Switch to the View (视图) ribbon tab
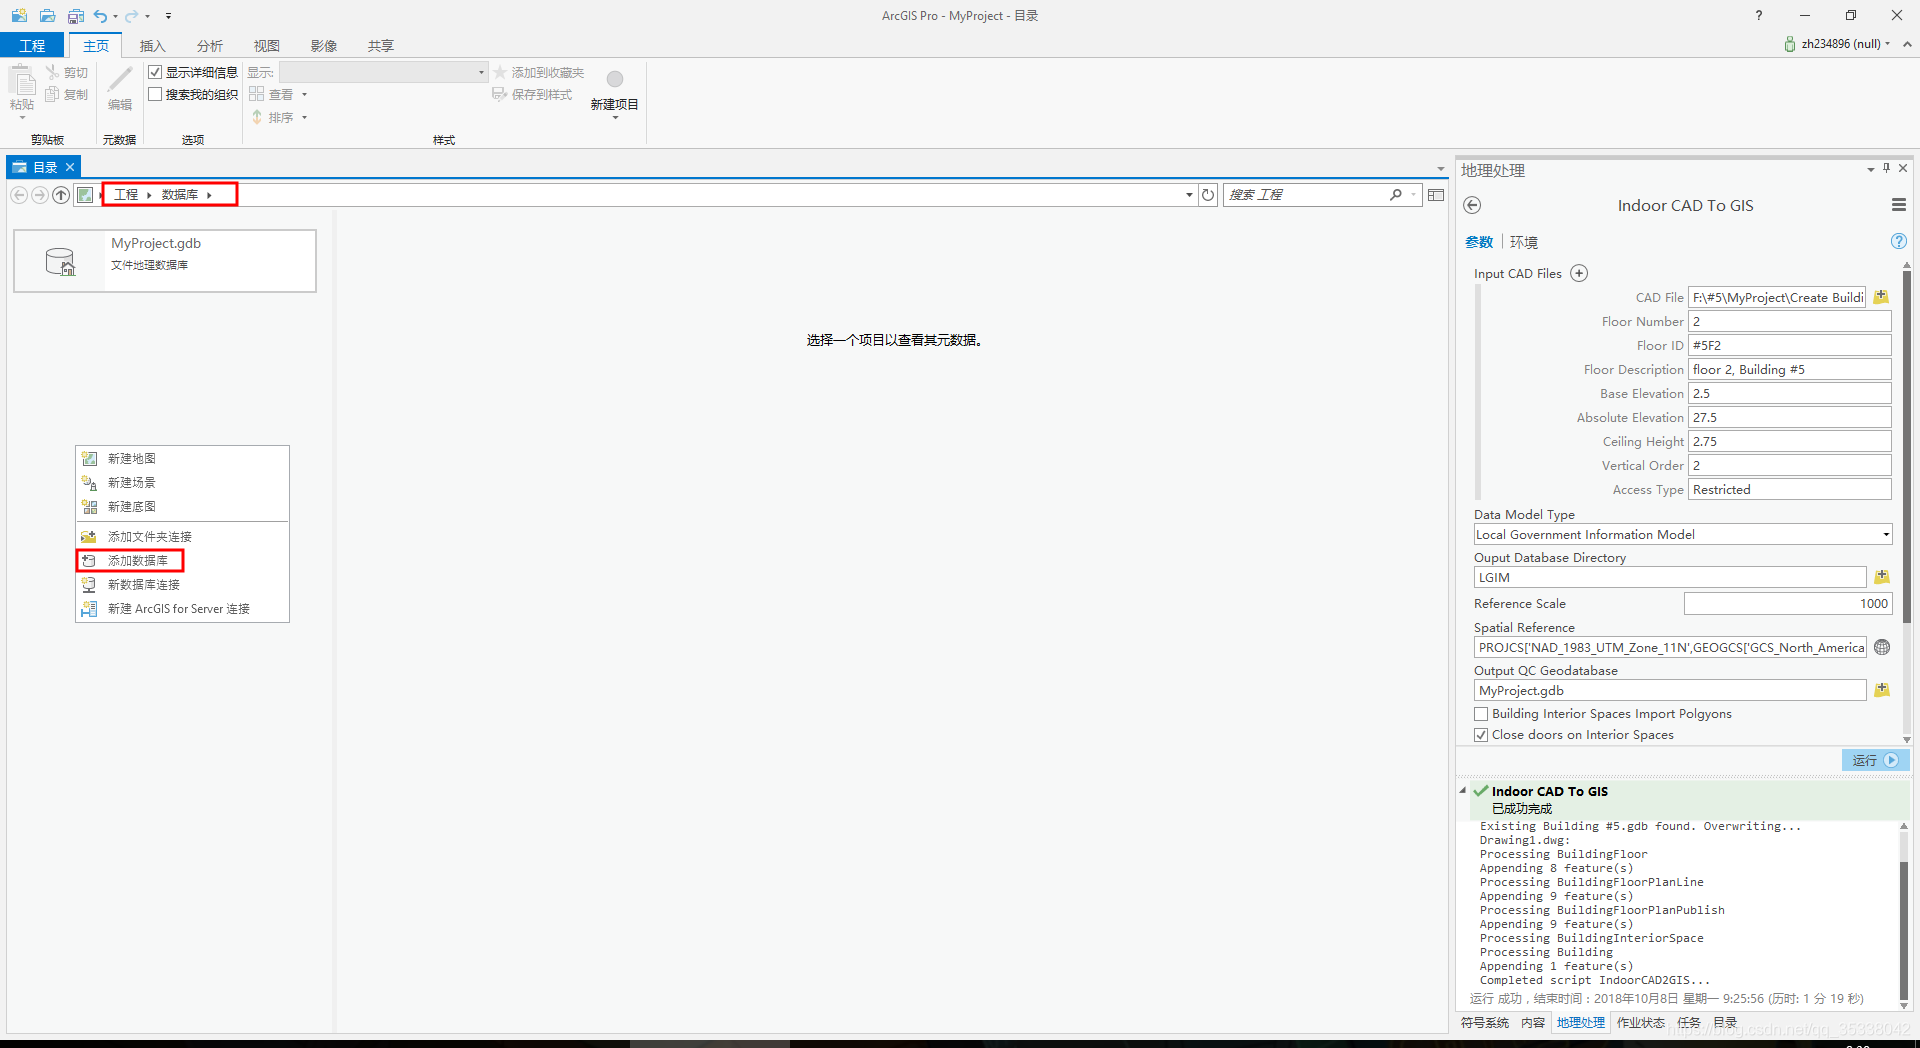Screen dimensions: 1920x1048 (267, 46)
